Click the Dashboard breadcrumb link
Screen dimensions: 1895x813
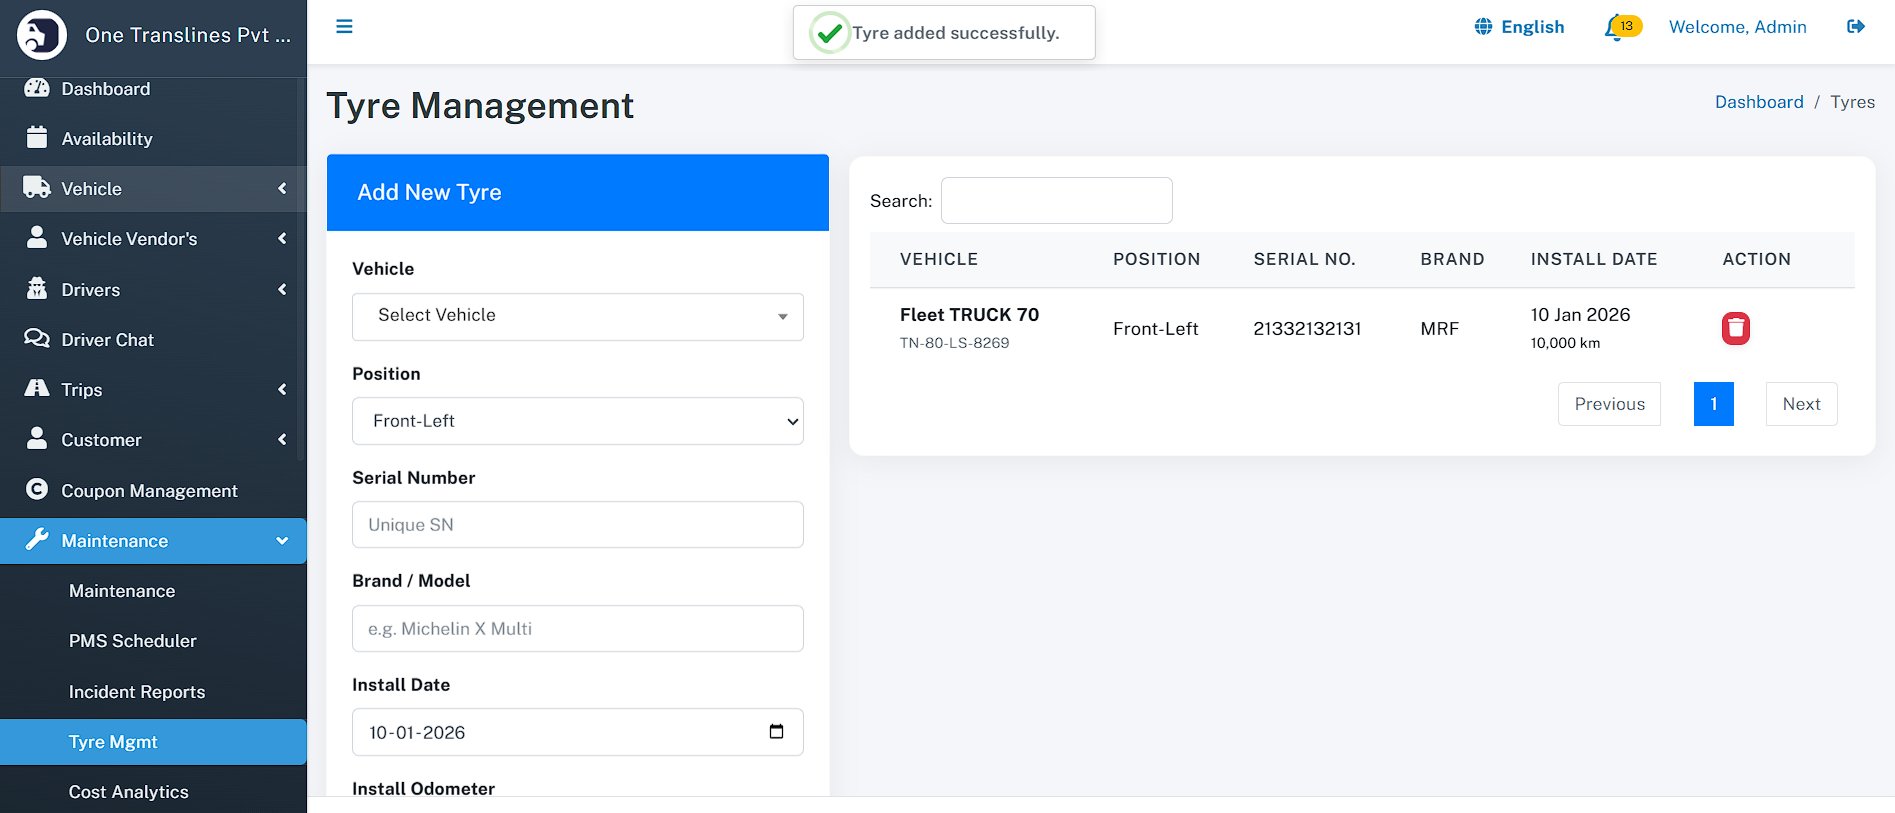[1758, 102]
